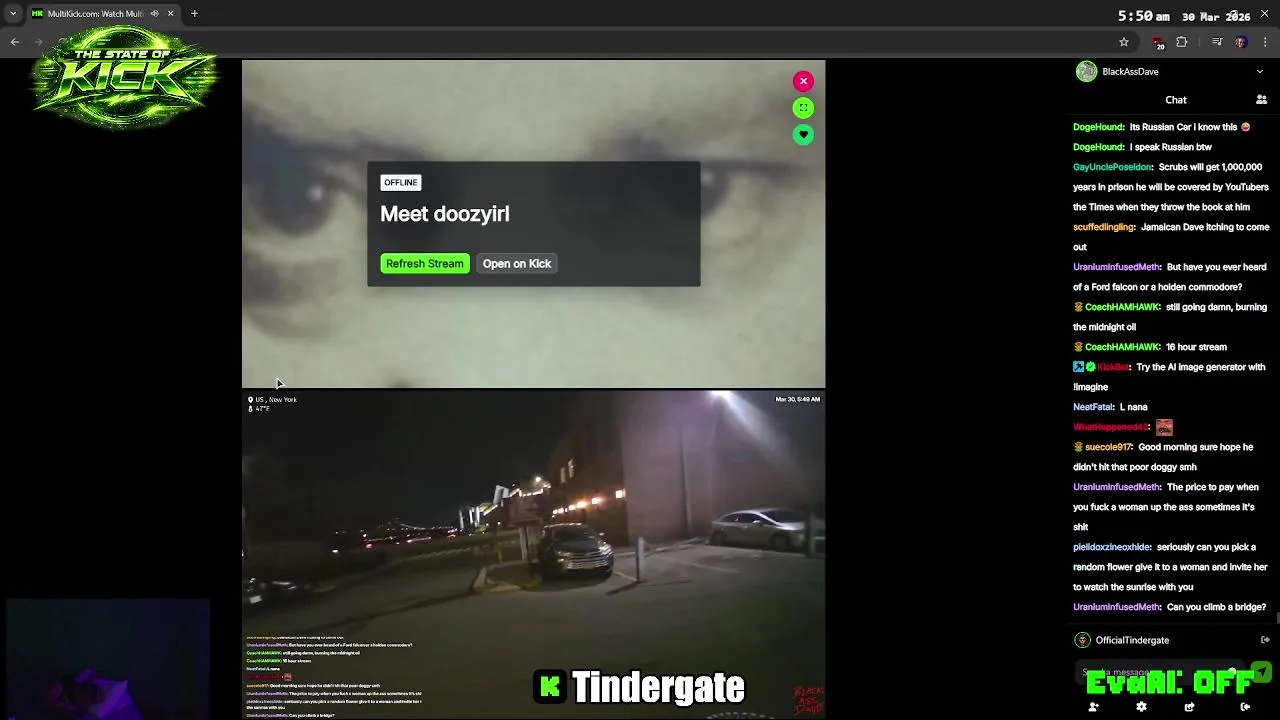Open browser extensions puzzle icon
1280x720 pixels.
tap(1182, 42)
